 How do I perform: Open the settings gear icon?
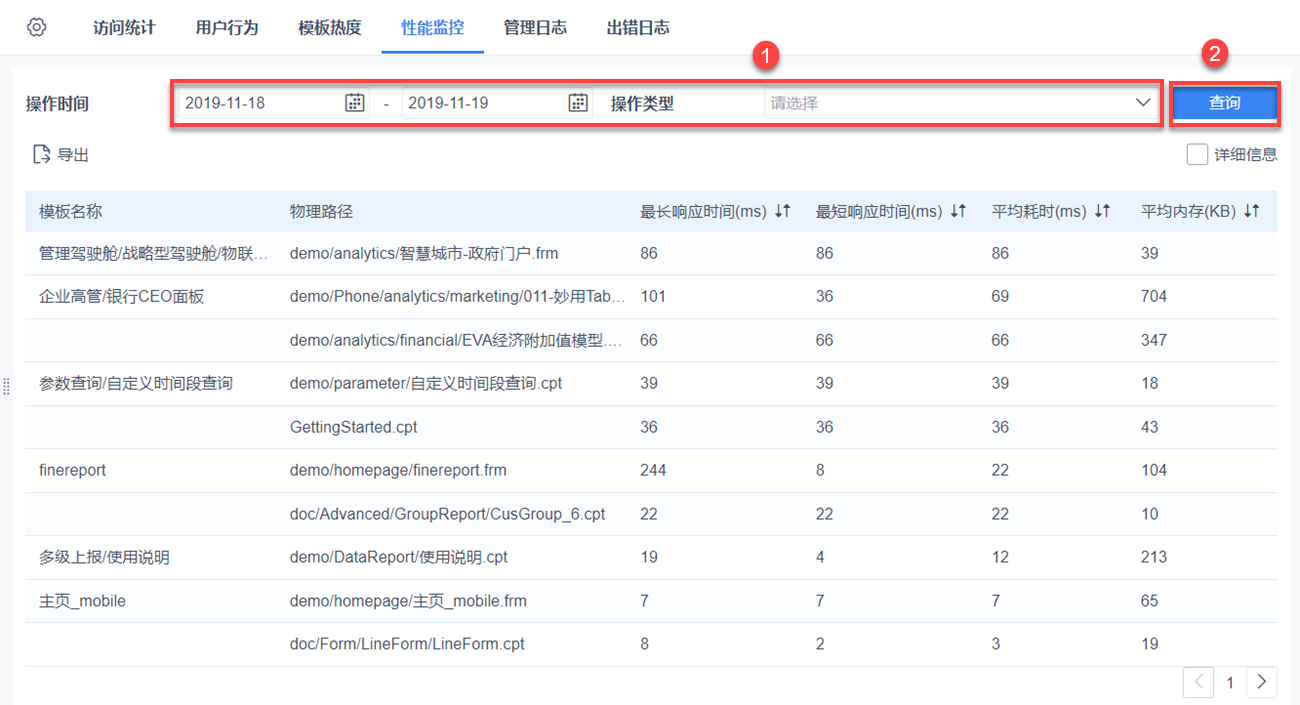pos(37,27)
